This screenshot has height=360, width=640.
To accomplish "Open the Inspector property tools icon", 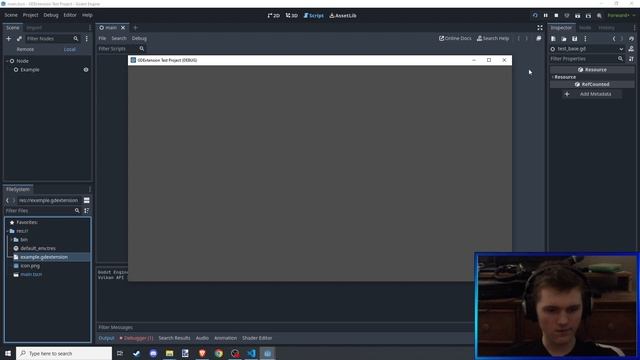I will (x=631, y=59).
